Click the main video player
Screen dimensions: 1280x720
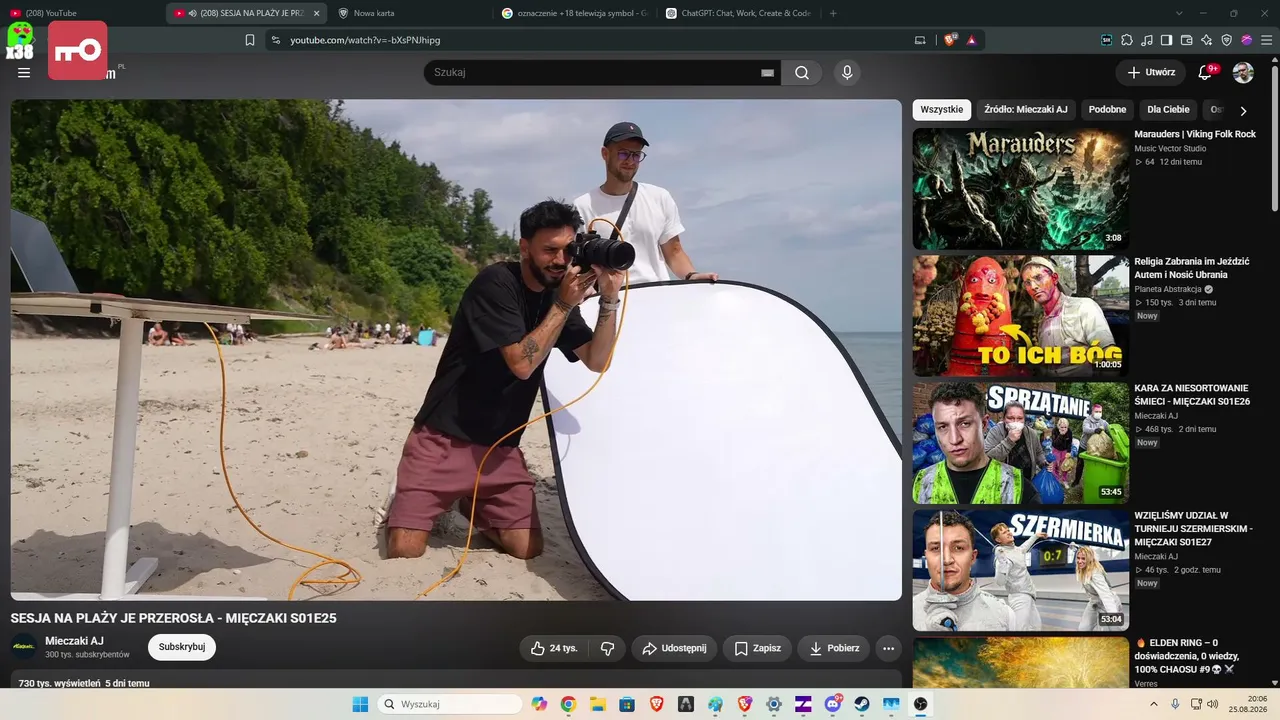click(456, 349)
